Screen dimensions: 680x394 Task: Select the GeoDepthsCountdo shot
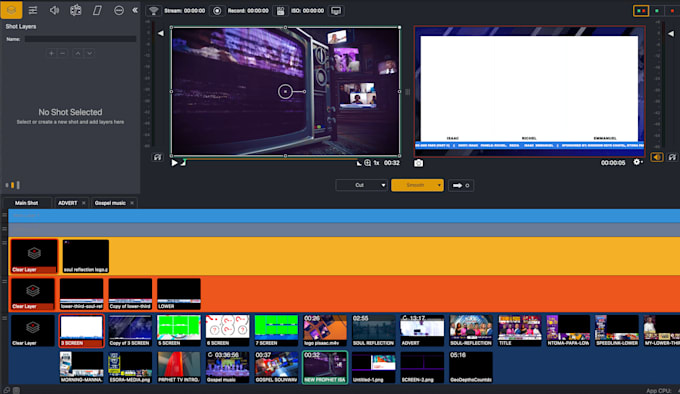[471, 367]
